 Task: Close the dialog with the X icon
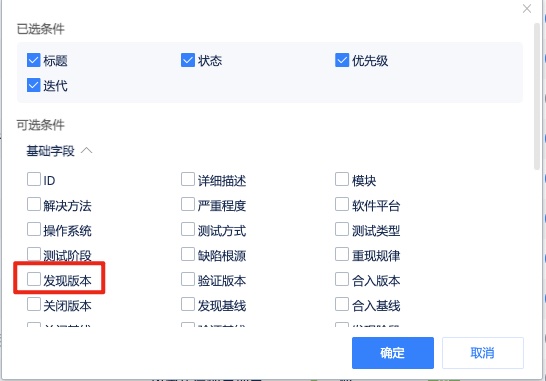tap(527, 8)
